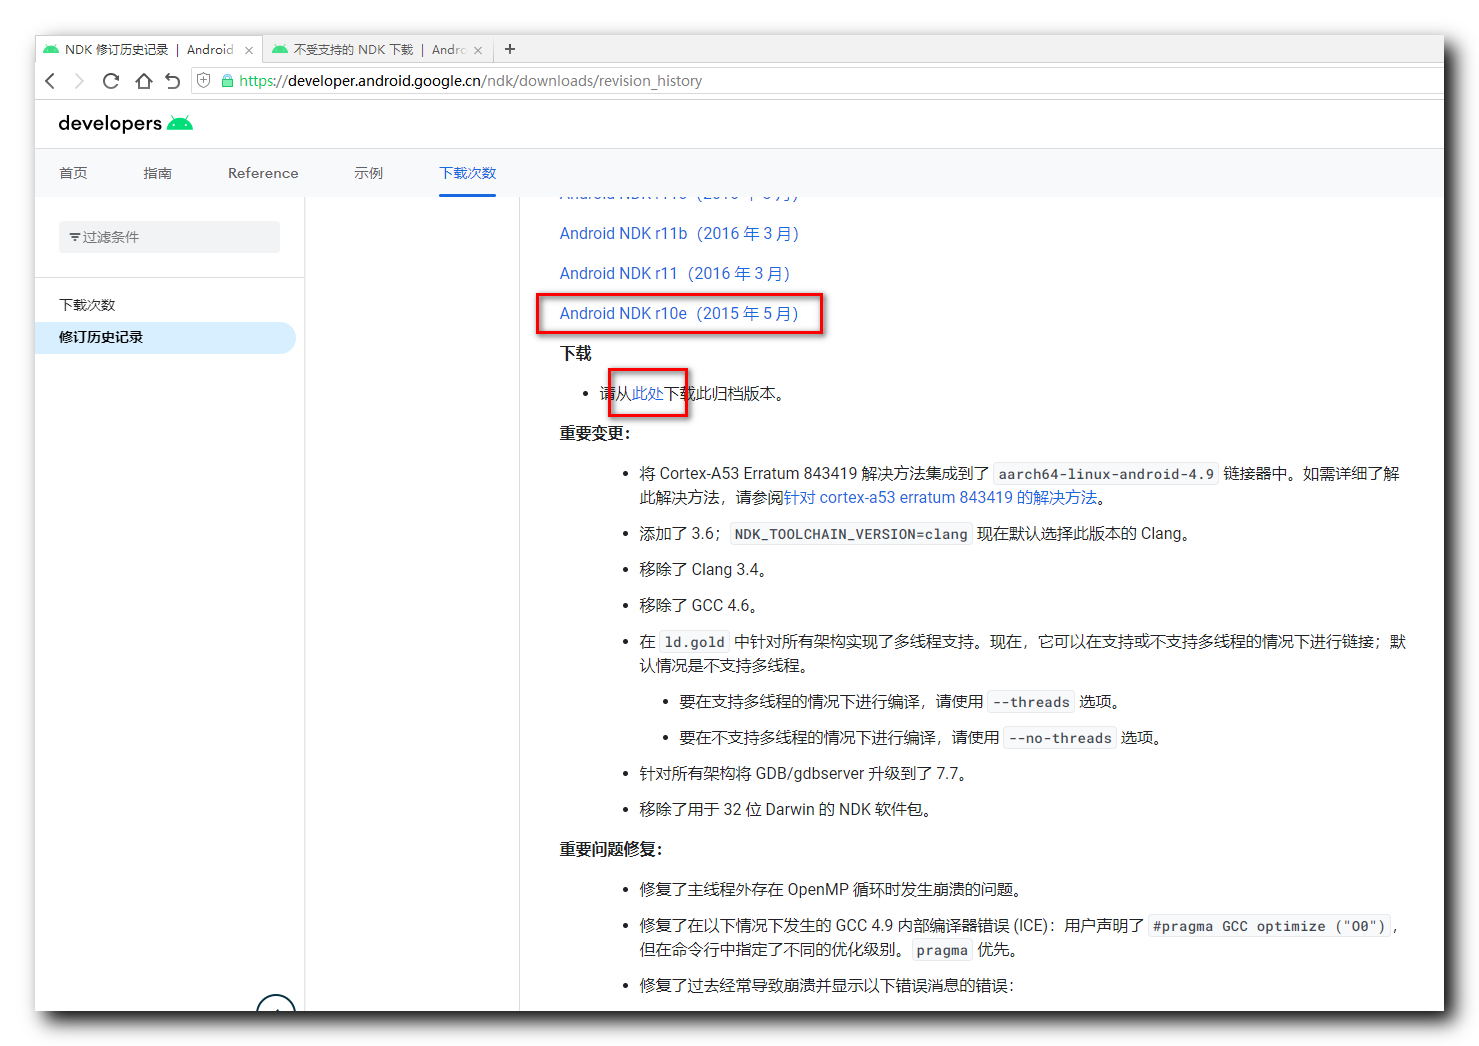Click the ld.gold code text
Screen dimensions: 1479x1046
coord(694,642)
